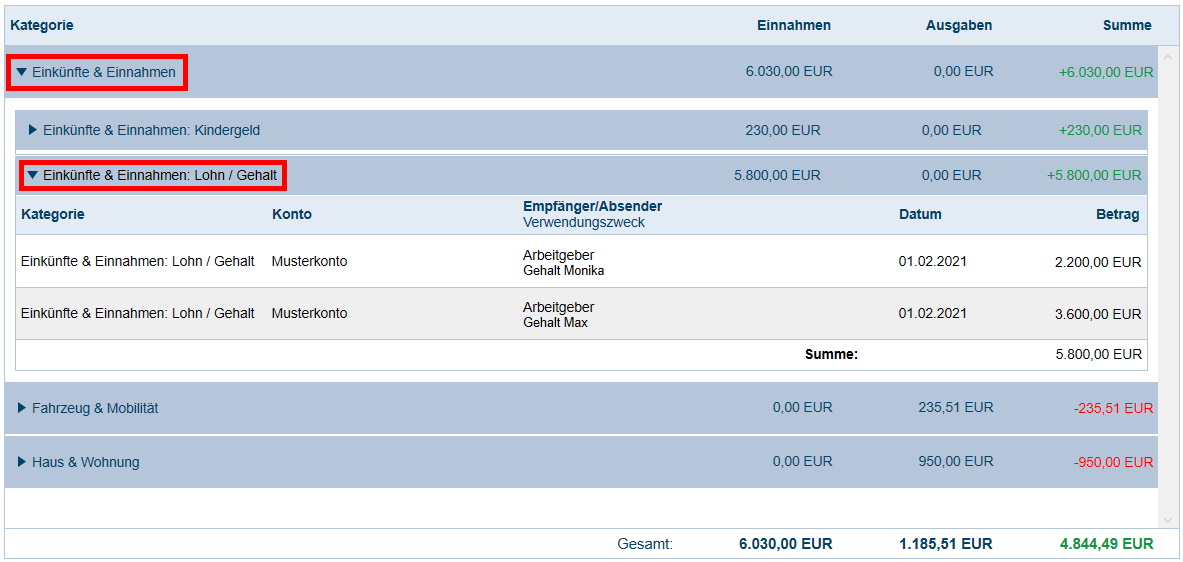Click the Empfänger/Absender column header
This screenshot has width=1183, height=562.
point(592,206)
